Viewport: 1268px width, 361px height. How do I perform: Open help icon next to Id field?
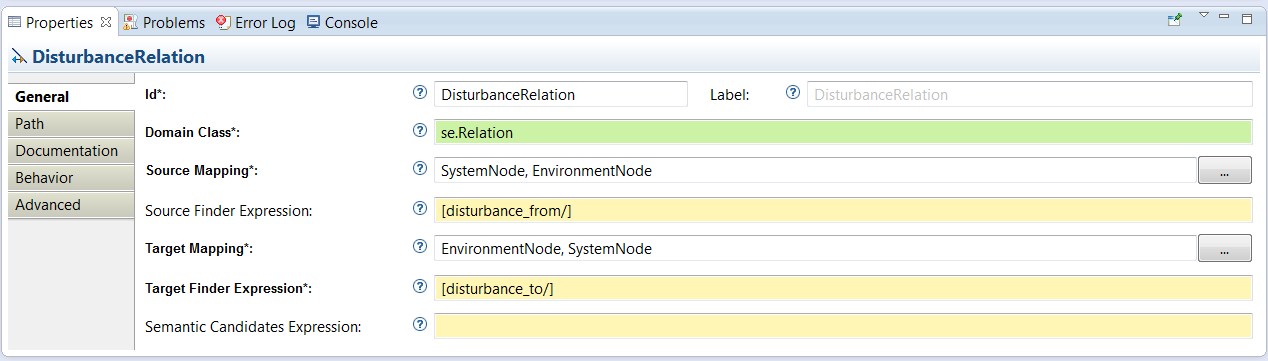click(420, 93)
